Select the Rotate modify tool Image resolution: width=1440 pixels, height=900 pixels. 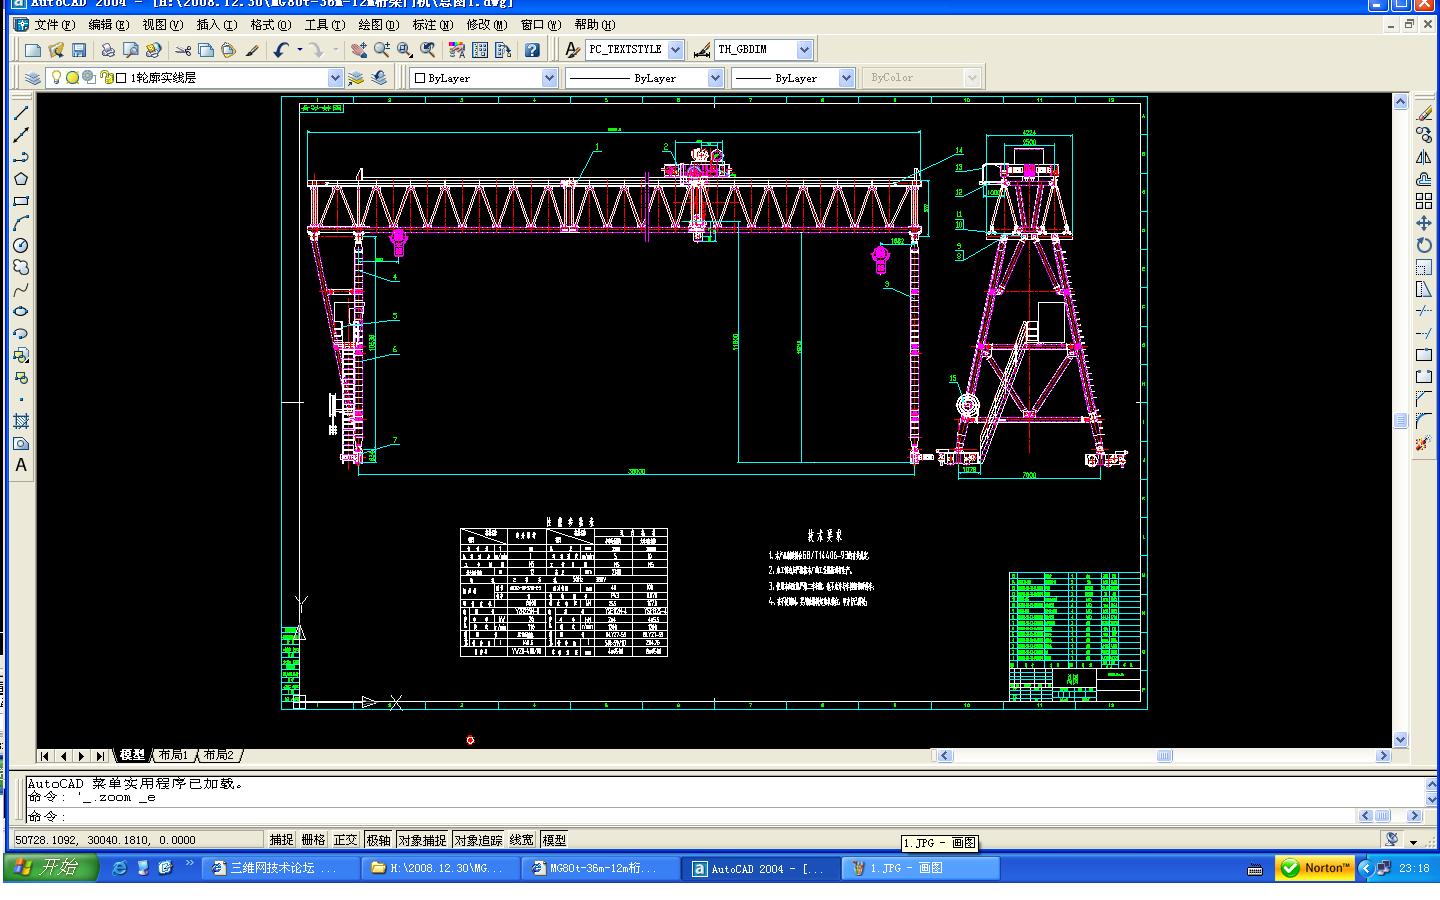[1424, 246]
